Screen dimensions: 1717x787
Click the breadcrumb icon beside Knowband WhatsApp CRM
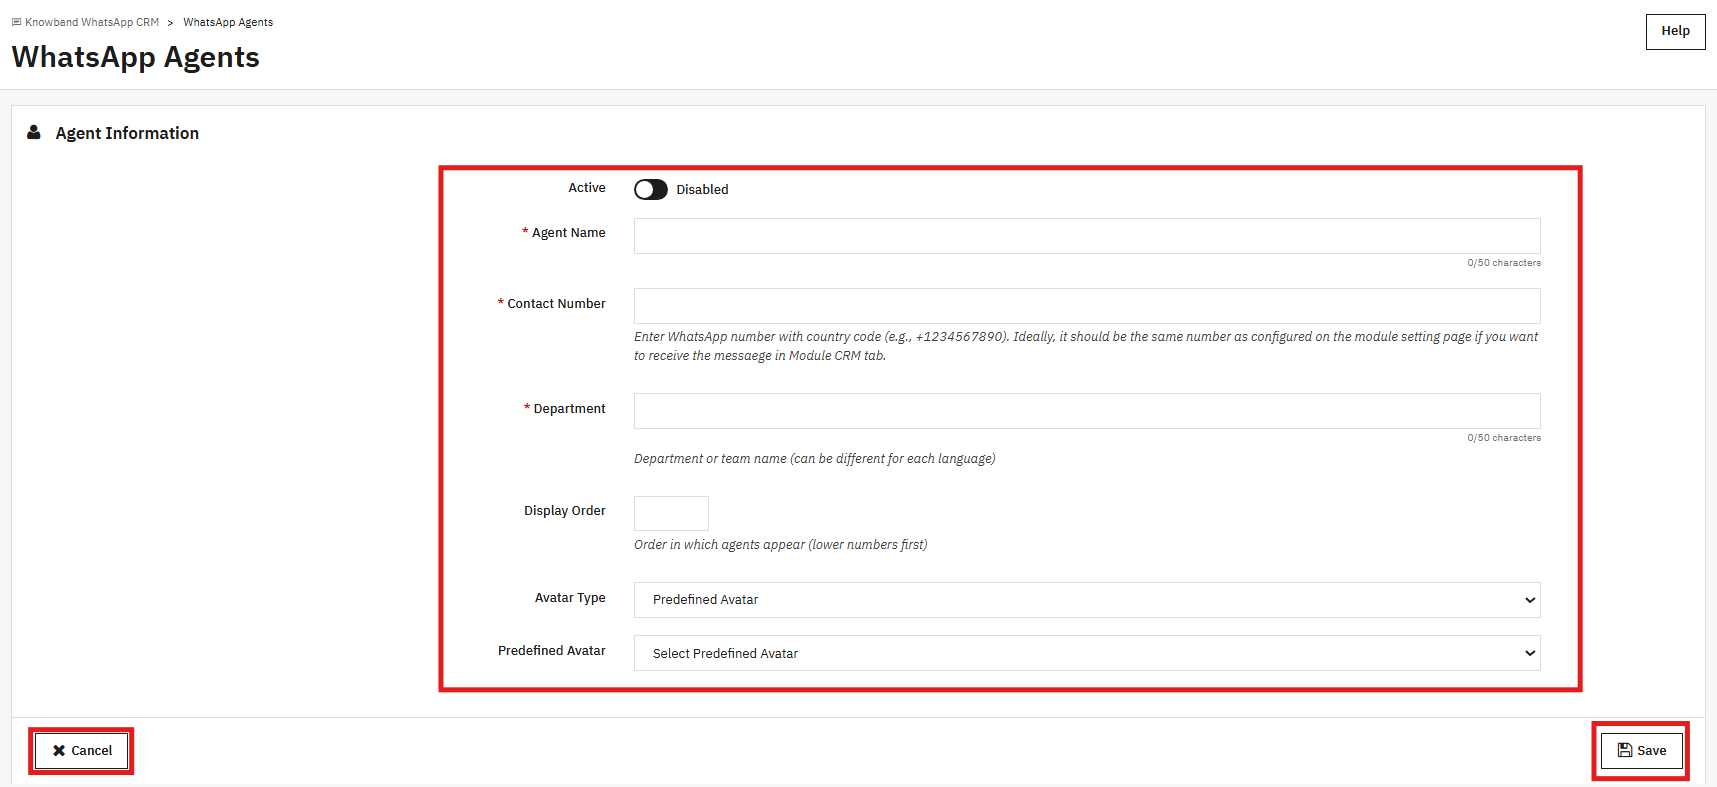click(x=16, y=22)
